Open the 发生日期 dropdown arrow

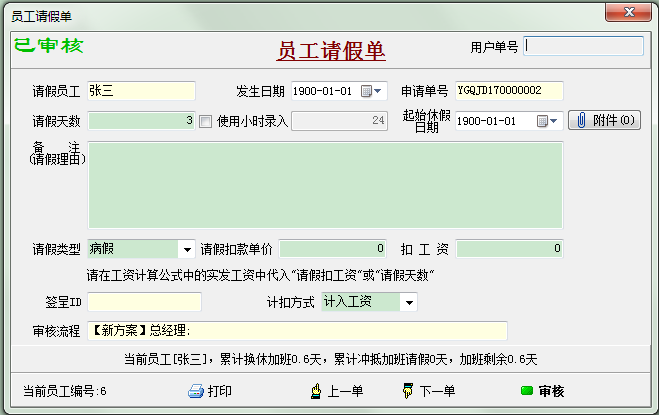pos(379,91)
